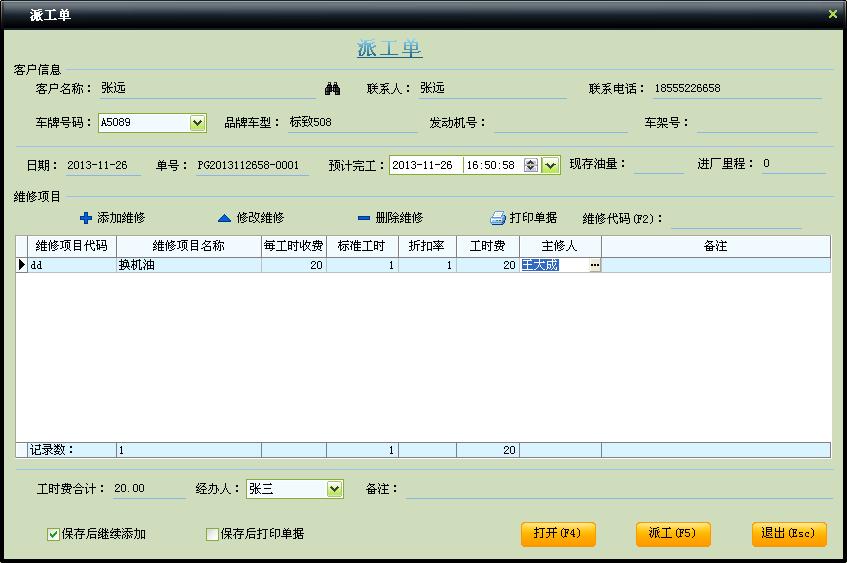The height and width of the screenshot is (563, 847).
Task: Click the 标准工时 column header
Action: coord(362,246)
